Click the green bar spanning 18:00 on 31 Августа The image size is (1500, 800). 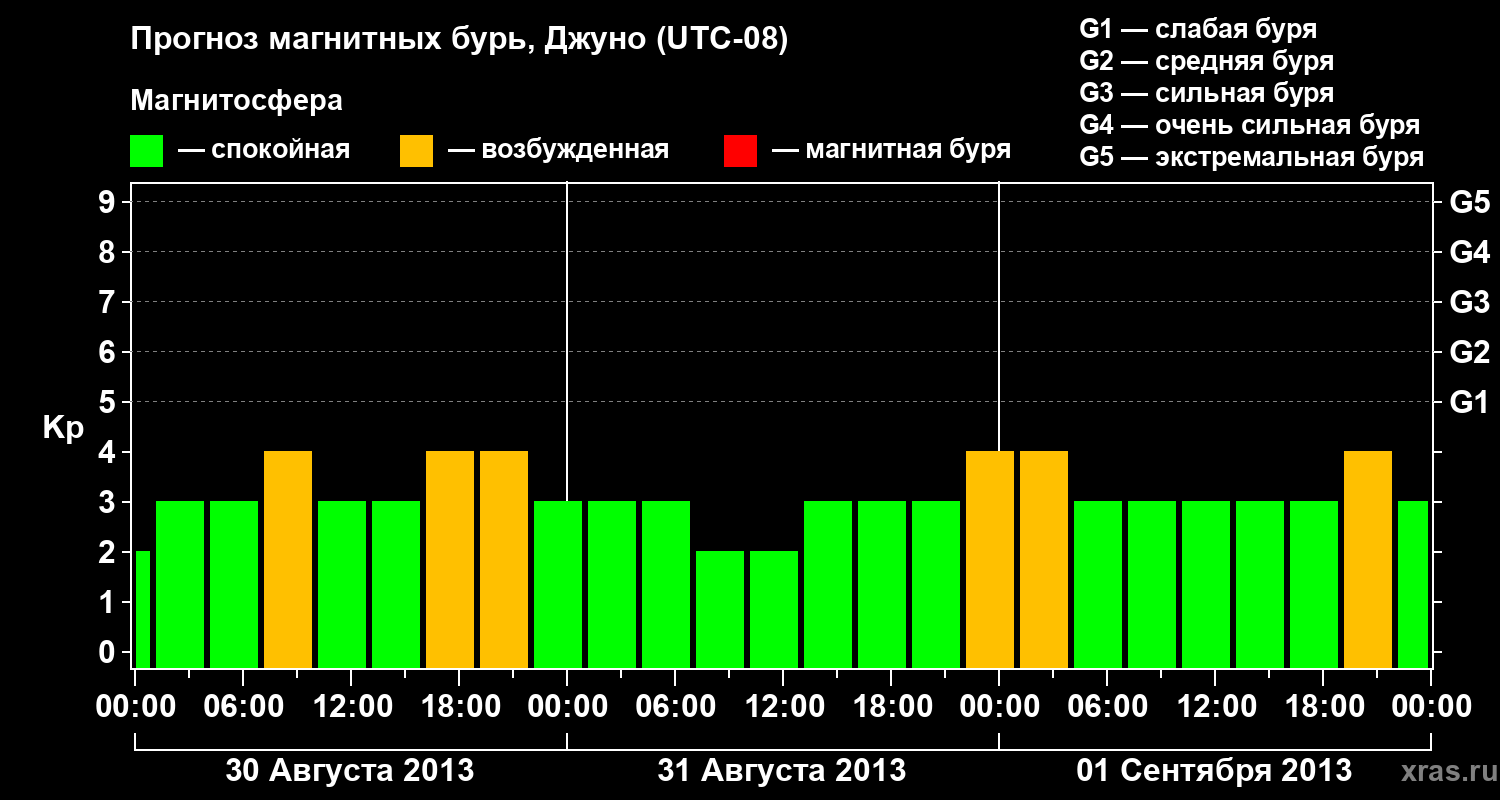[x=882, y=585]
